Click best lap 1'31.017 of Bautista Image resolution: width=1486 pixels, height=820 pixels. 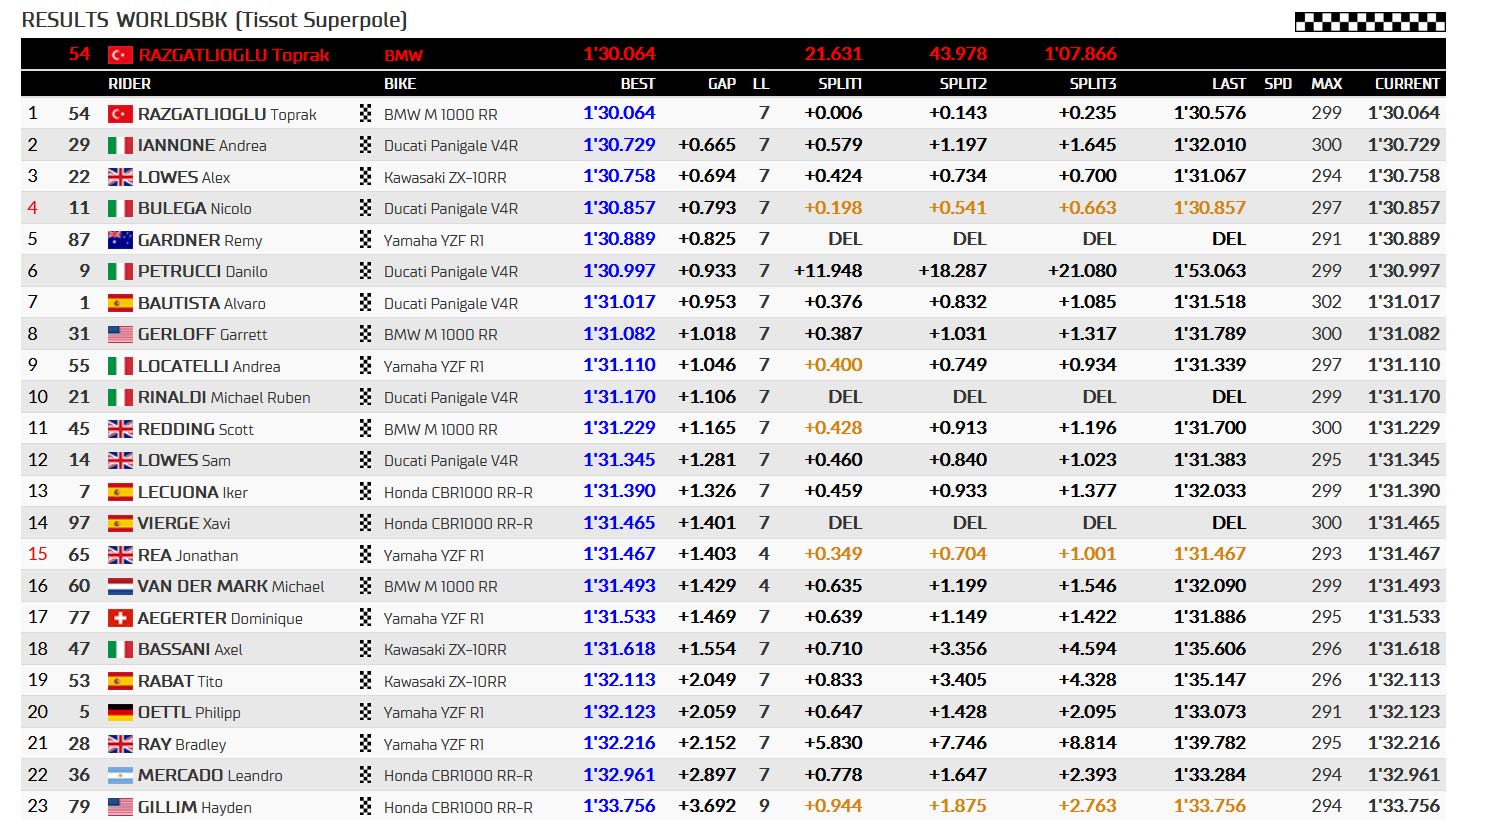(x=619, y=302)
